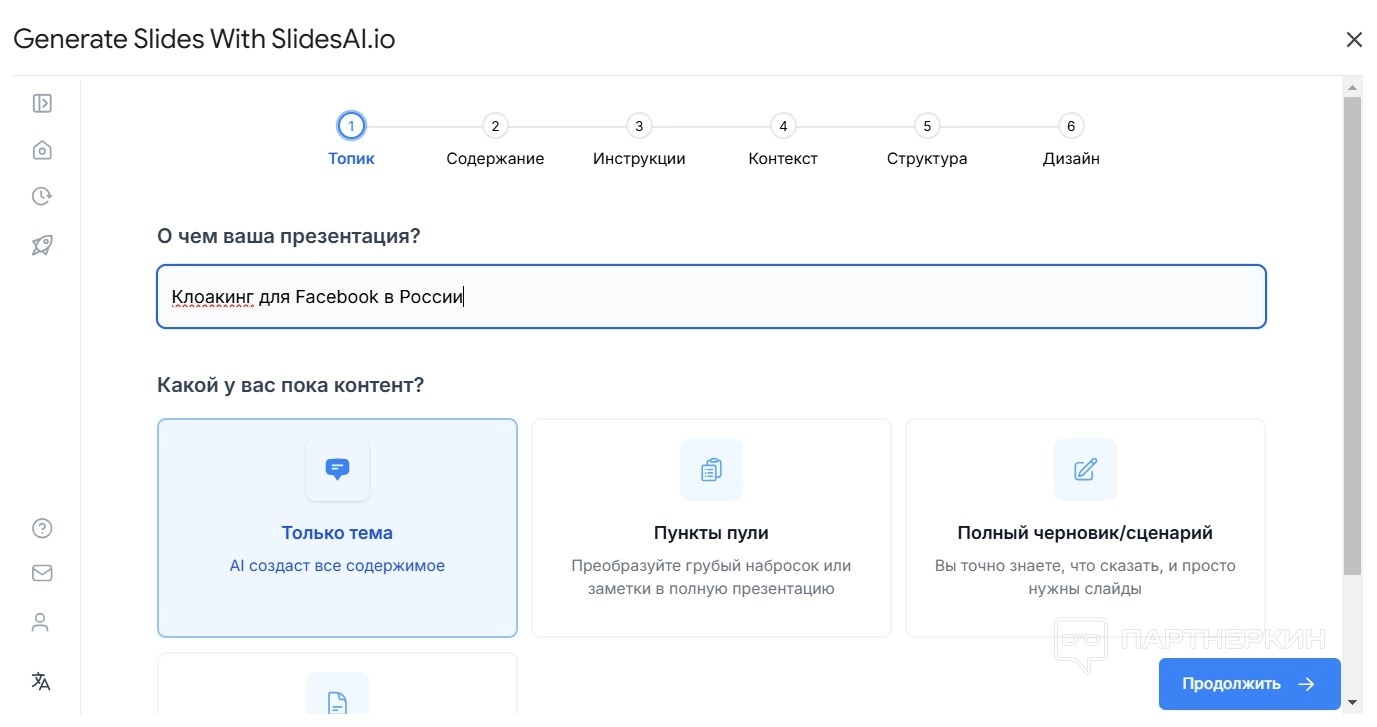Go to step 2 'Содержание'

(x=495, y=127)
